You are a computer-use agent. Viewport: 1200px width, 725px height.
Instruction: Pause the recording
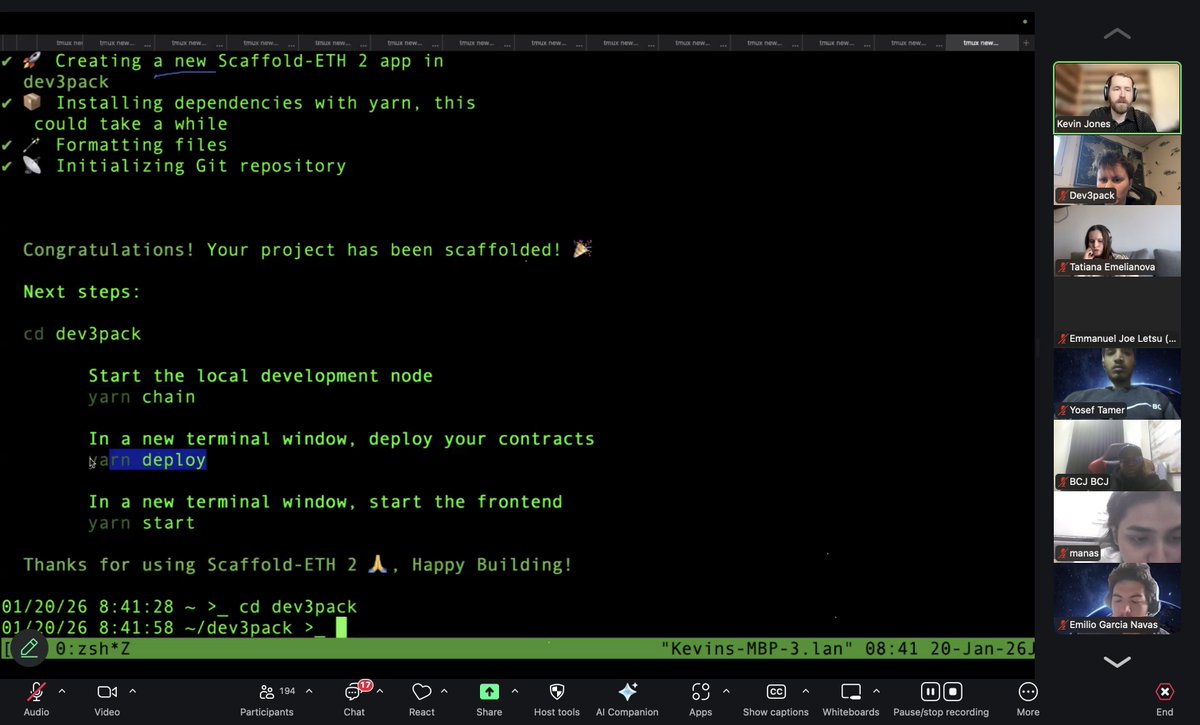929,691
